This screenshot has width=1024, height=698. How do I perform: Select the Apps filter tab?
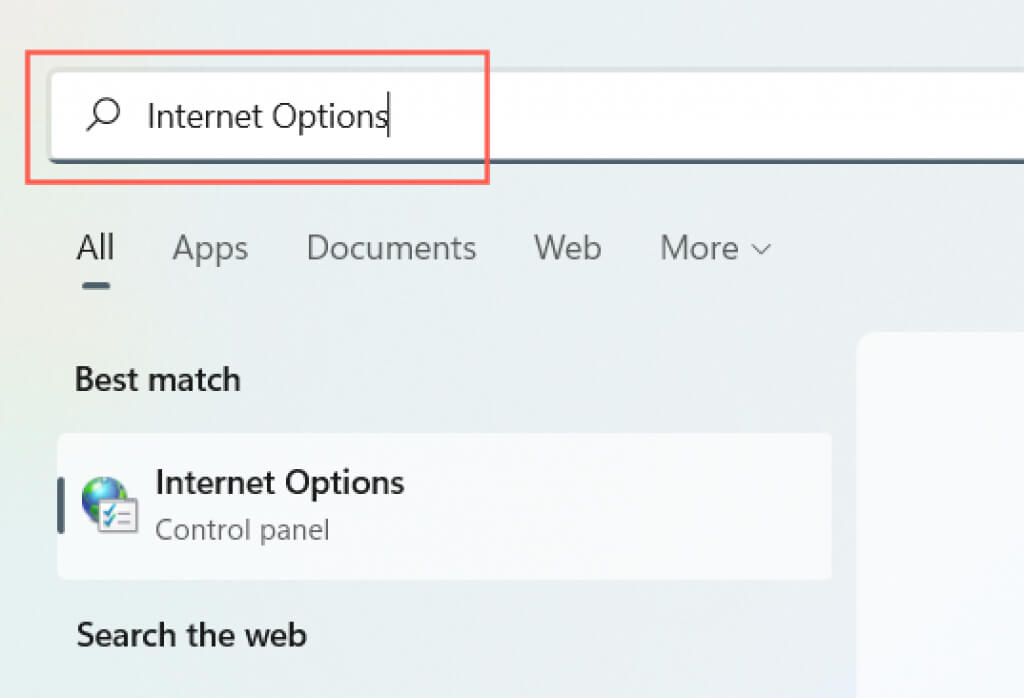pos(210,248)
